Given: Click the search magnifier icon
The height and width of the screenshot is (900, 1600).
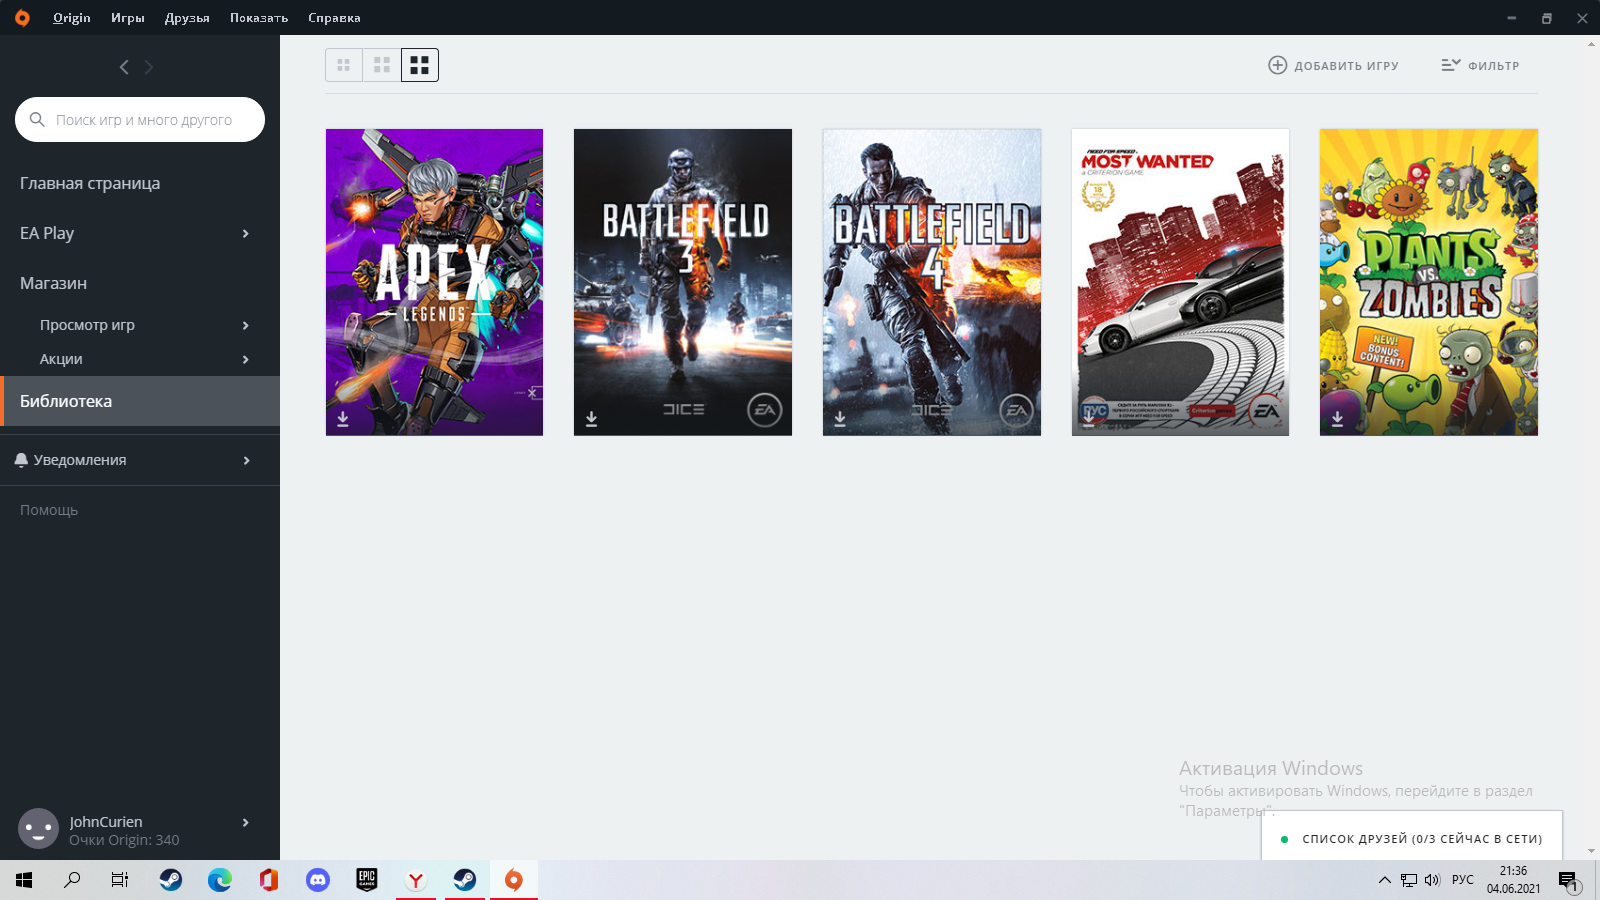Looking at the screenshot, I should click(37, 119).
